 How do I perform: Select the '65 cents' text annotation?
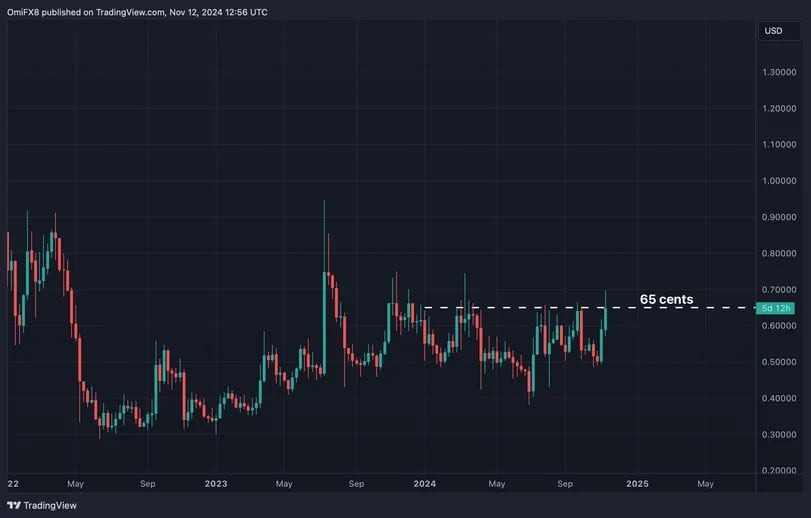tap(666, 299)
